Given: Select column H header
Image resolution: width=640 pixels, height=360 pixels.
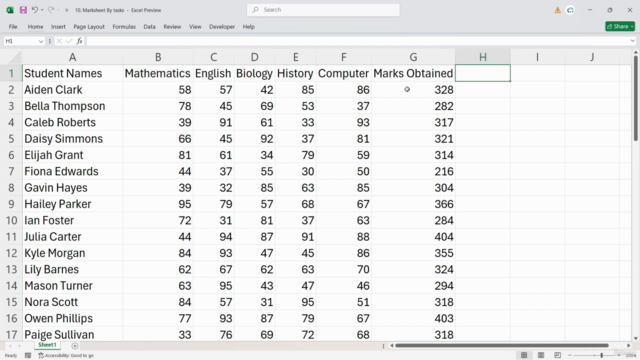Looking at the screenshot, I should pos(482,57).
